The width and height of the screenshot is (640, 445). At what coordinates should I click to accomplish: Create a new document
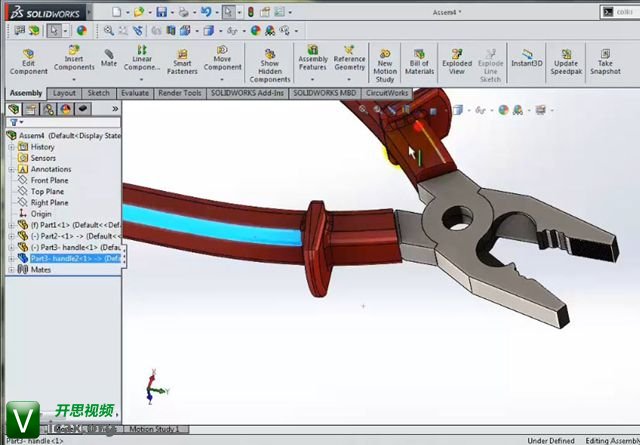pos(117,12)
